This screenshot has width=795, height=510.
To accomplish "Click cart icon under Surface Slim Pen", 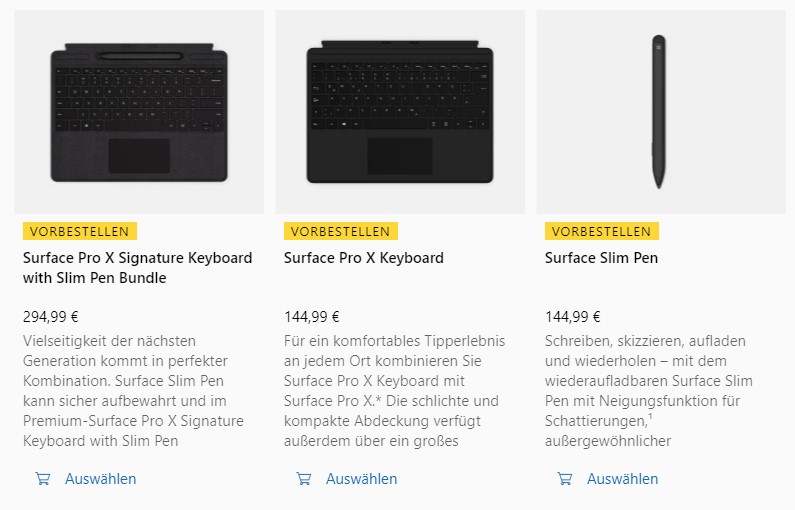I will point(565,479).
